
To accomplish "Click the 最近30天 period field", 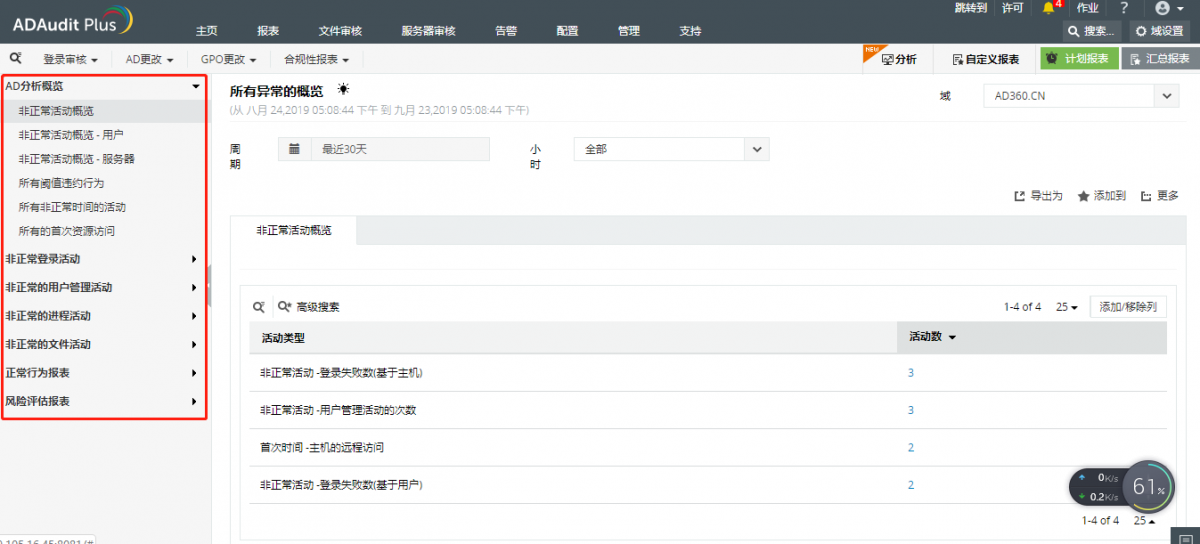I will [384, 149].
